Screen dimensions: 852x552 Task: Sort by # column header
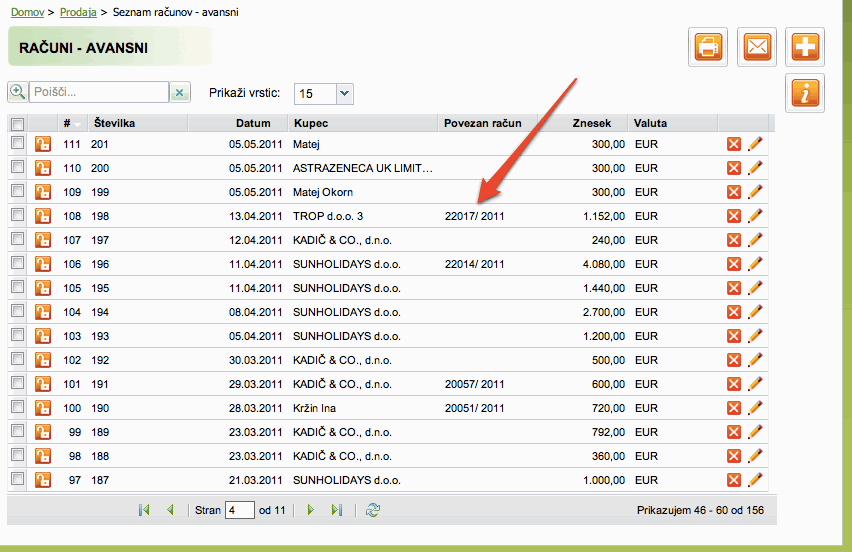(x=70, y=123)
